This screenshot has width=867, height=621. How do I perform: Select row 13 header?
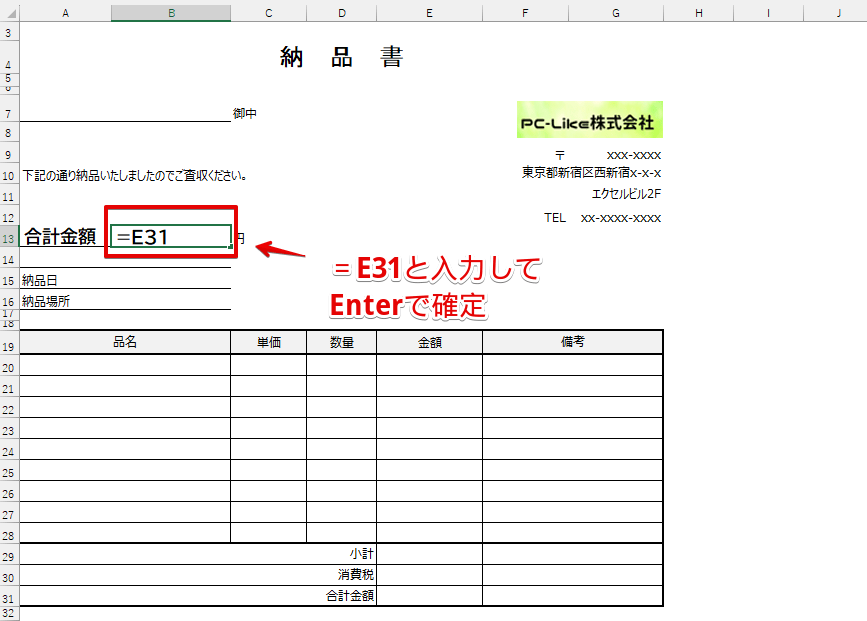pos(9,237)
